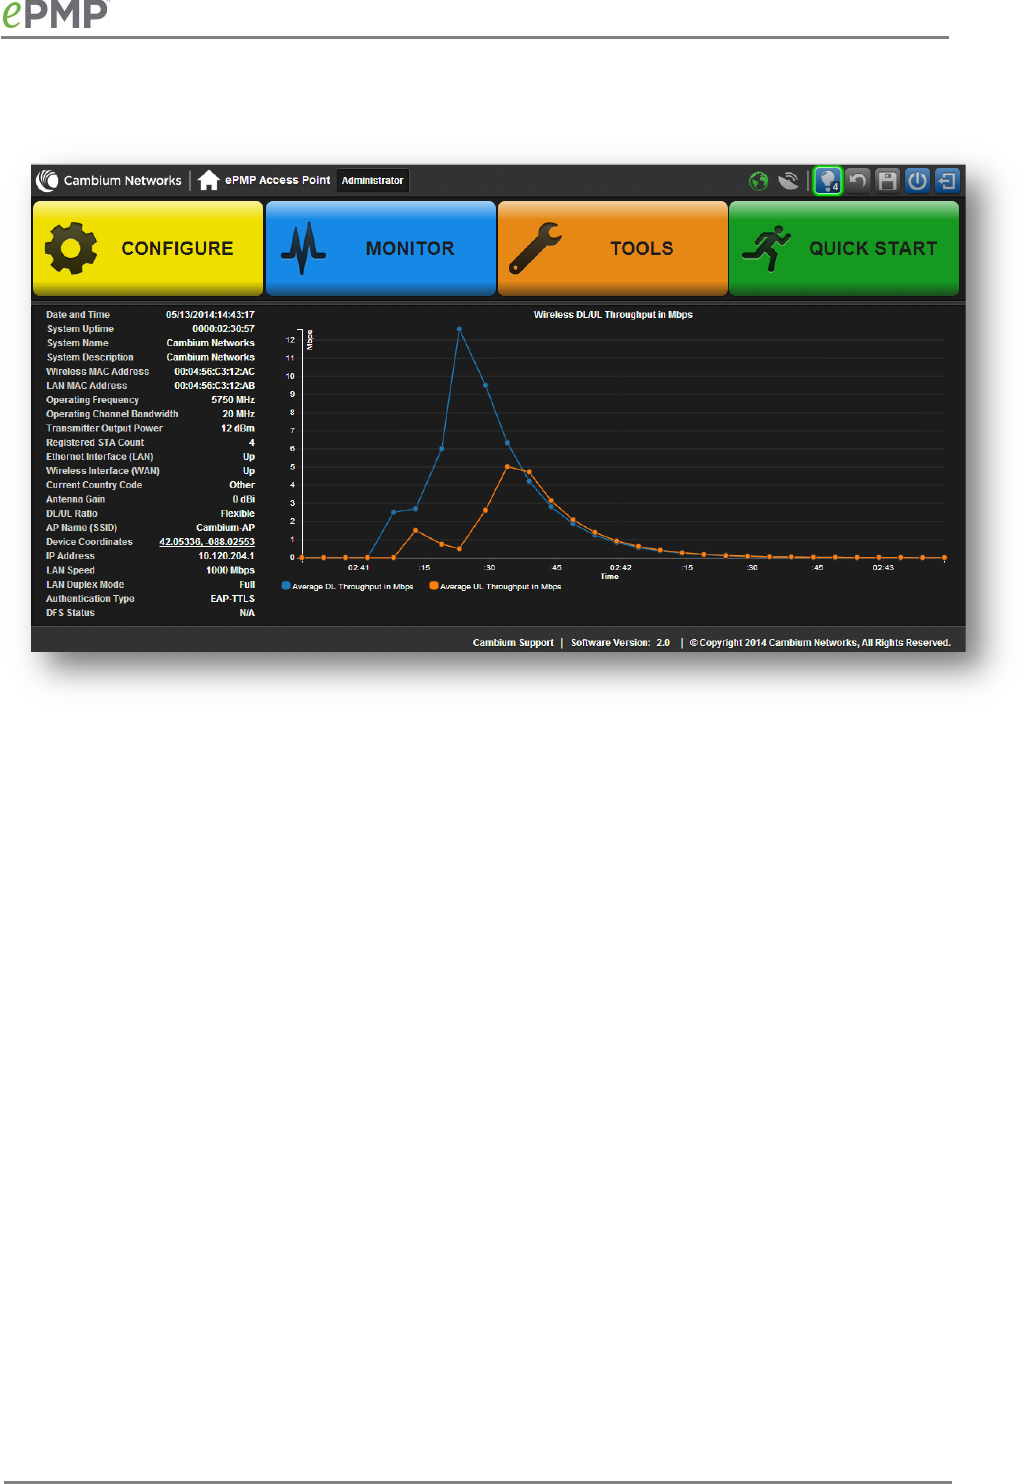The width and height of the screenshot is (1028, 1484).
Task: Open the MONITOR menu tile
Action: pyautogui.click(x=380, y=249)
